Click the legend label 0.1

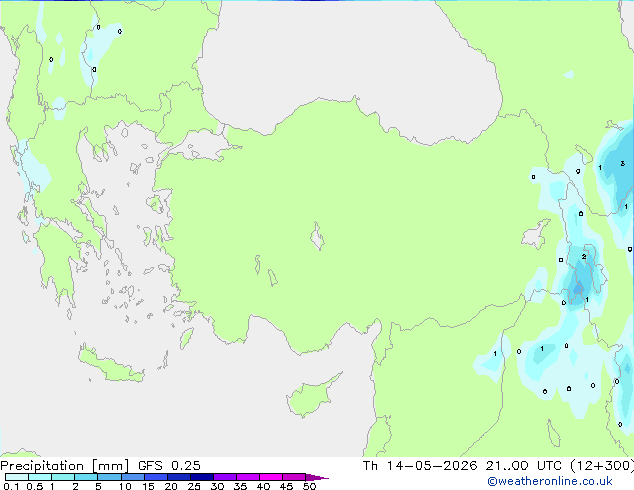pos(11,486)
